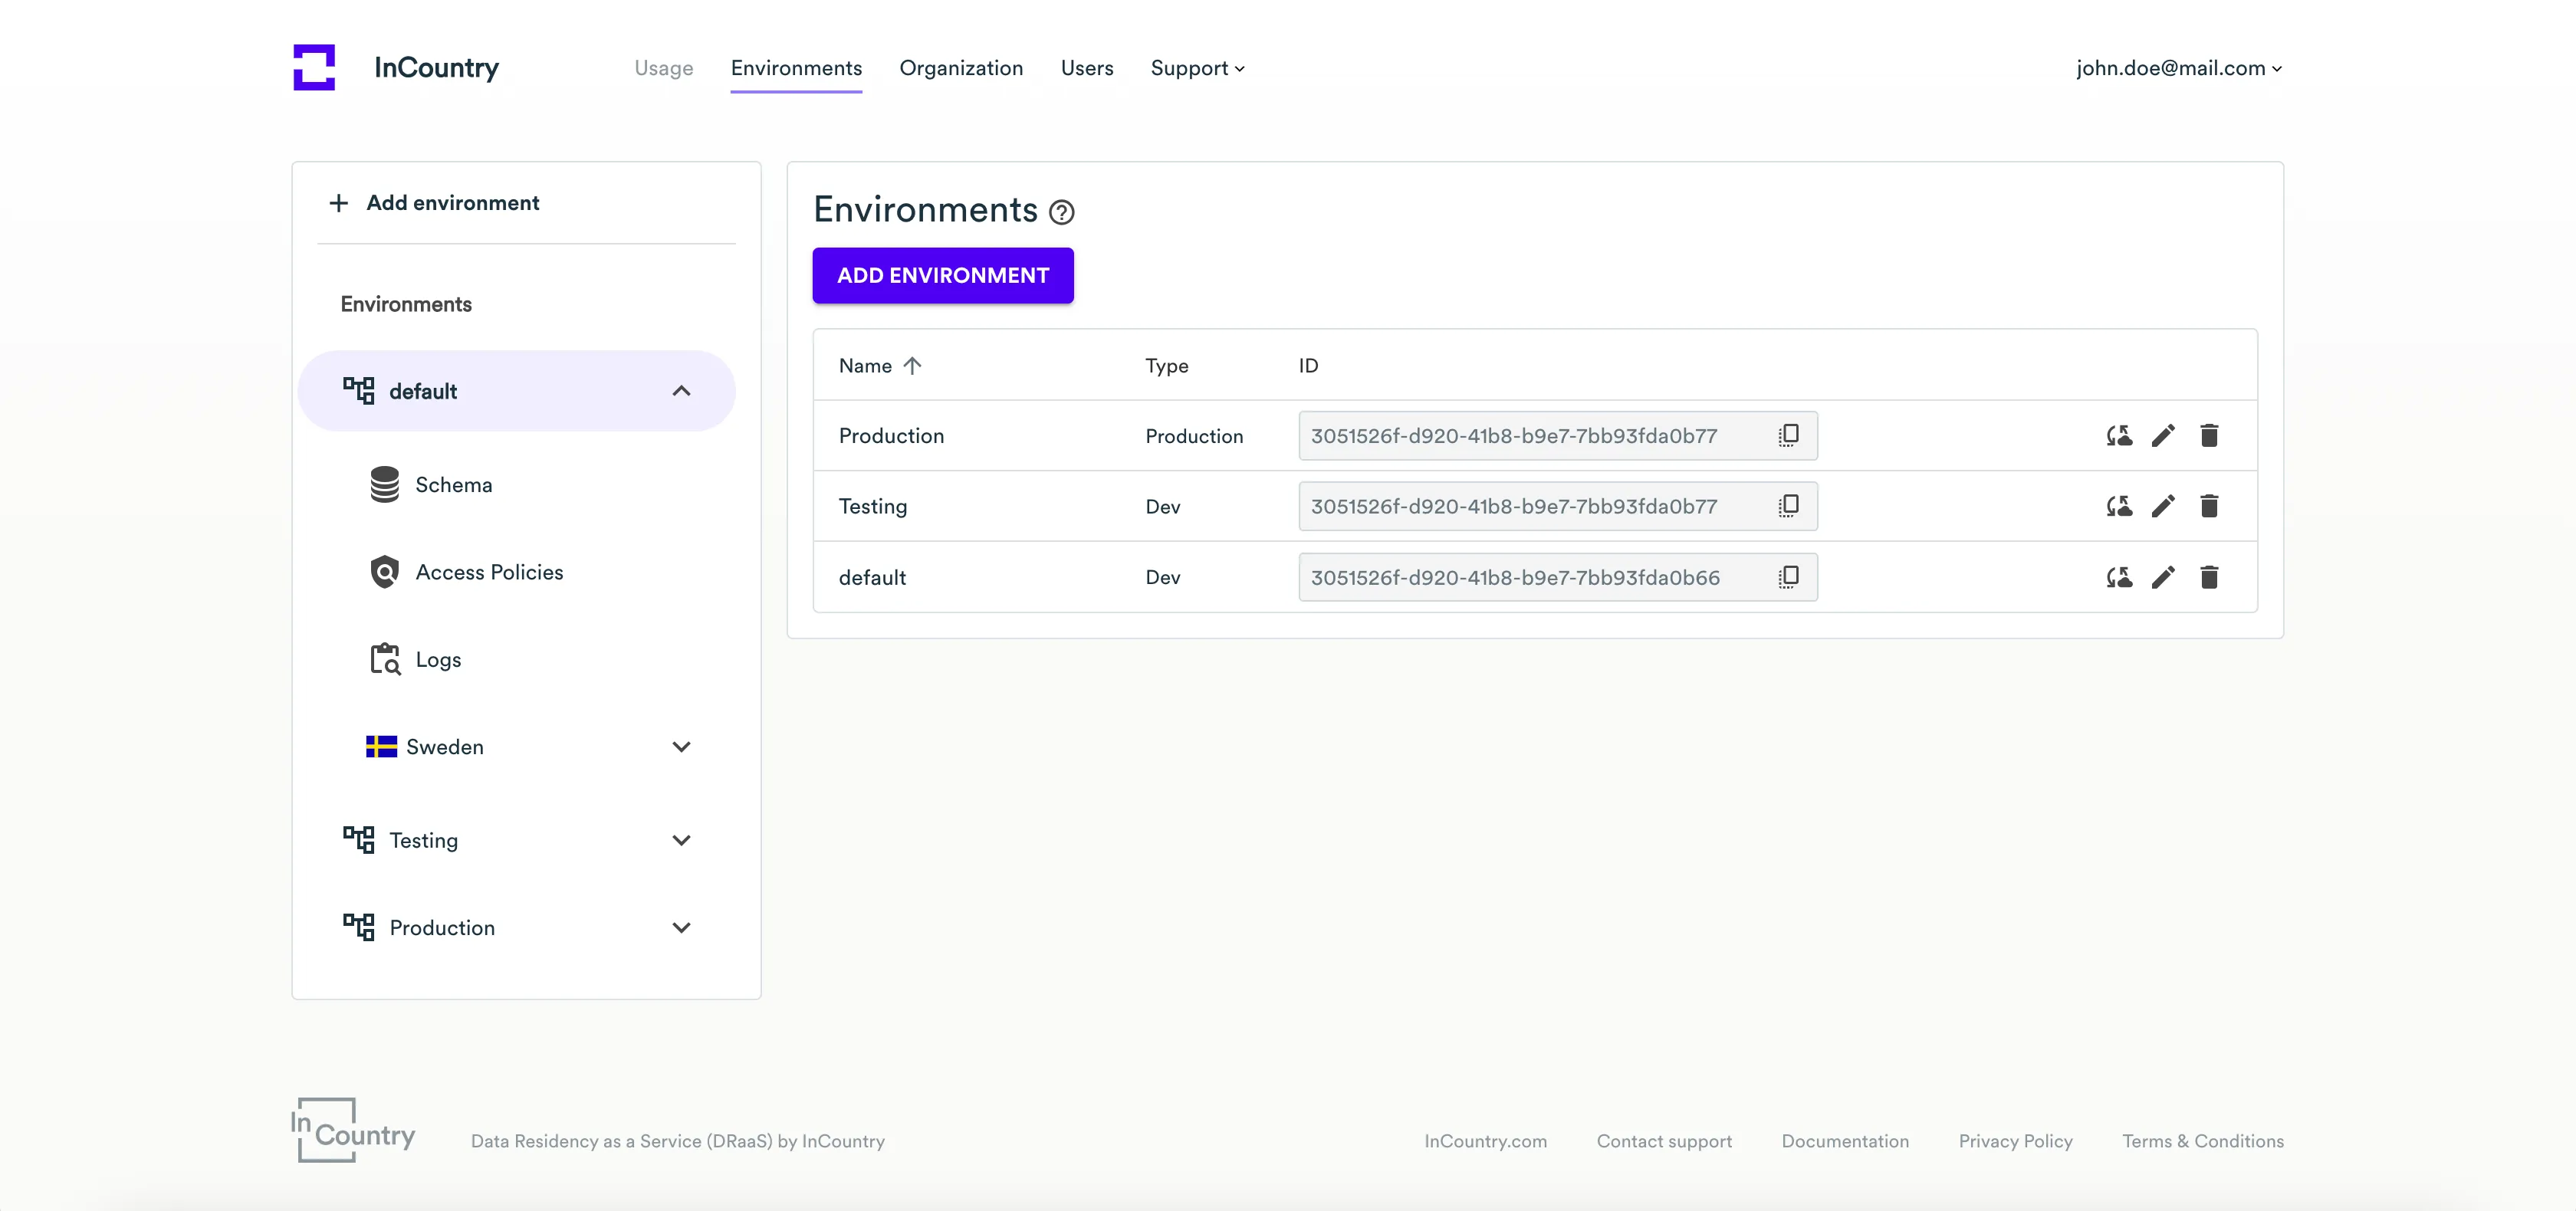Screen dimensions: 2576x1211
Task: Delete the Production environment row
Action: (x=2209, y=435)
